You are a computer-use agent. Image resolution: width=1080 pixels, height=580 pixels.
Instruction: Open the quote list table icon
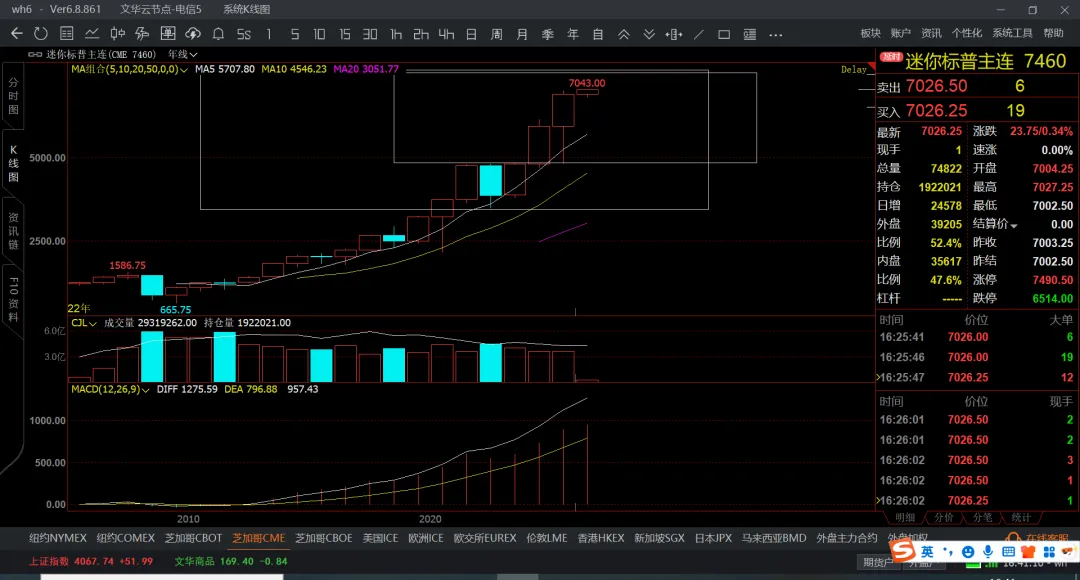click(x=65, y=34)
